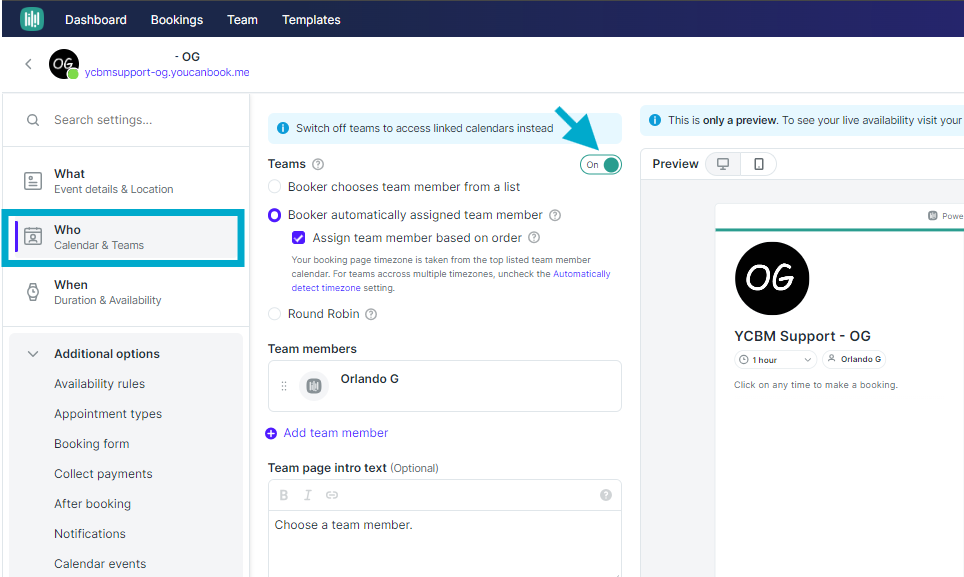Switch preview to desktop view
Image resolution: width=964 pixels, height=577 pixels.
(723, 164)
